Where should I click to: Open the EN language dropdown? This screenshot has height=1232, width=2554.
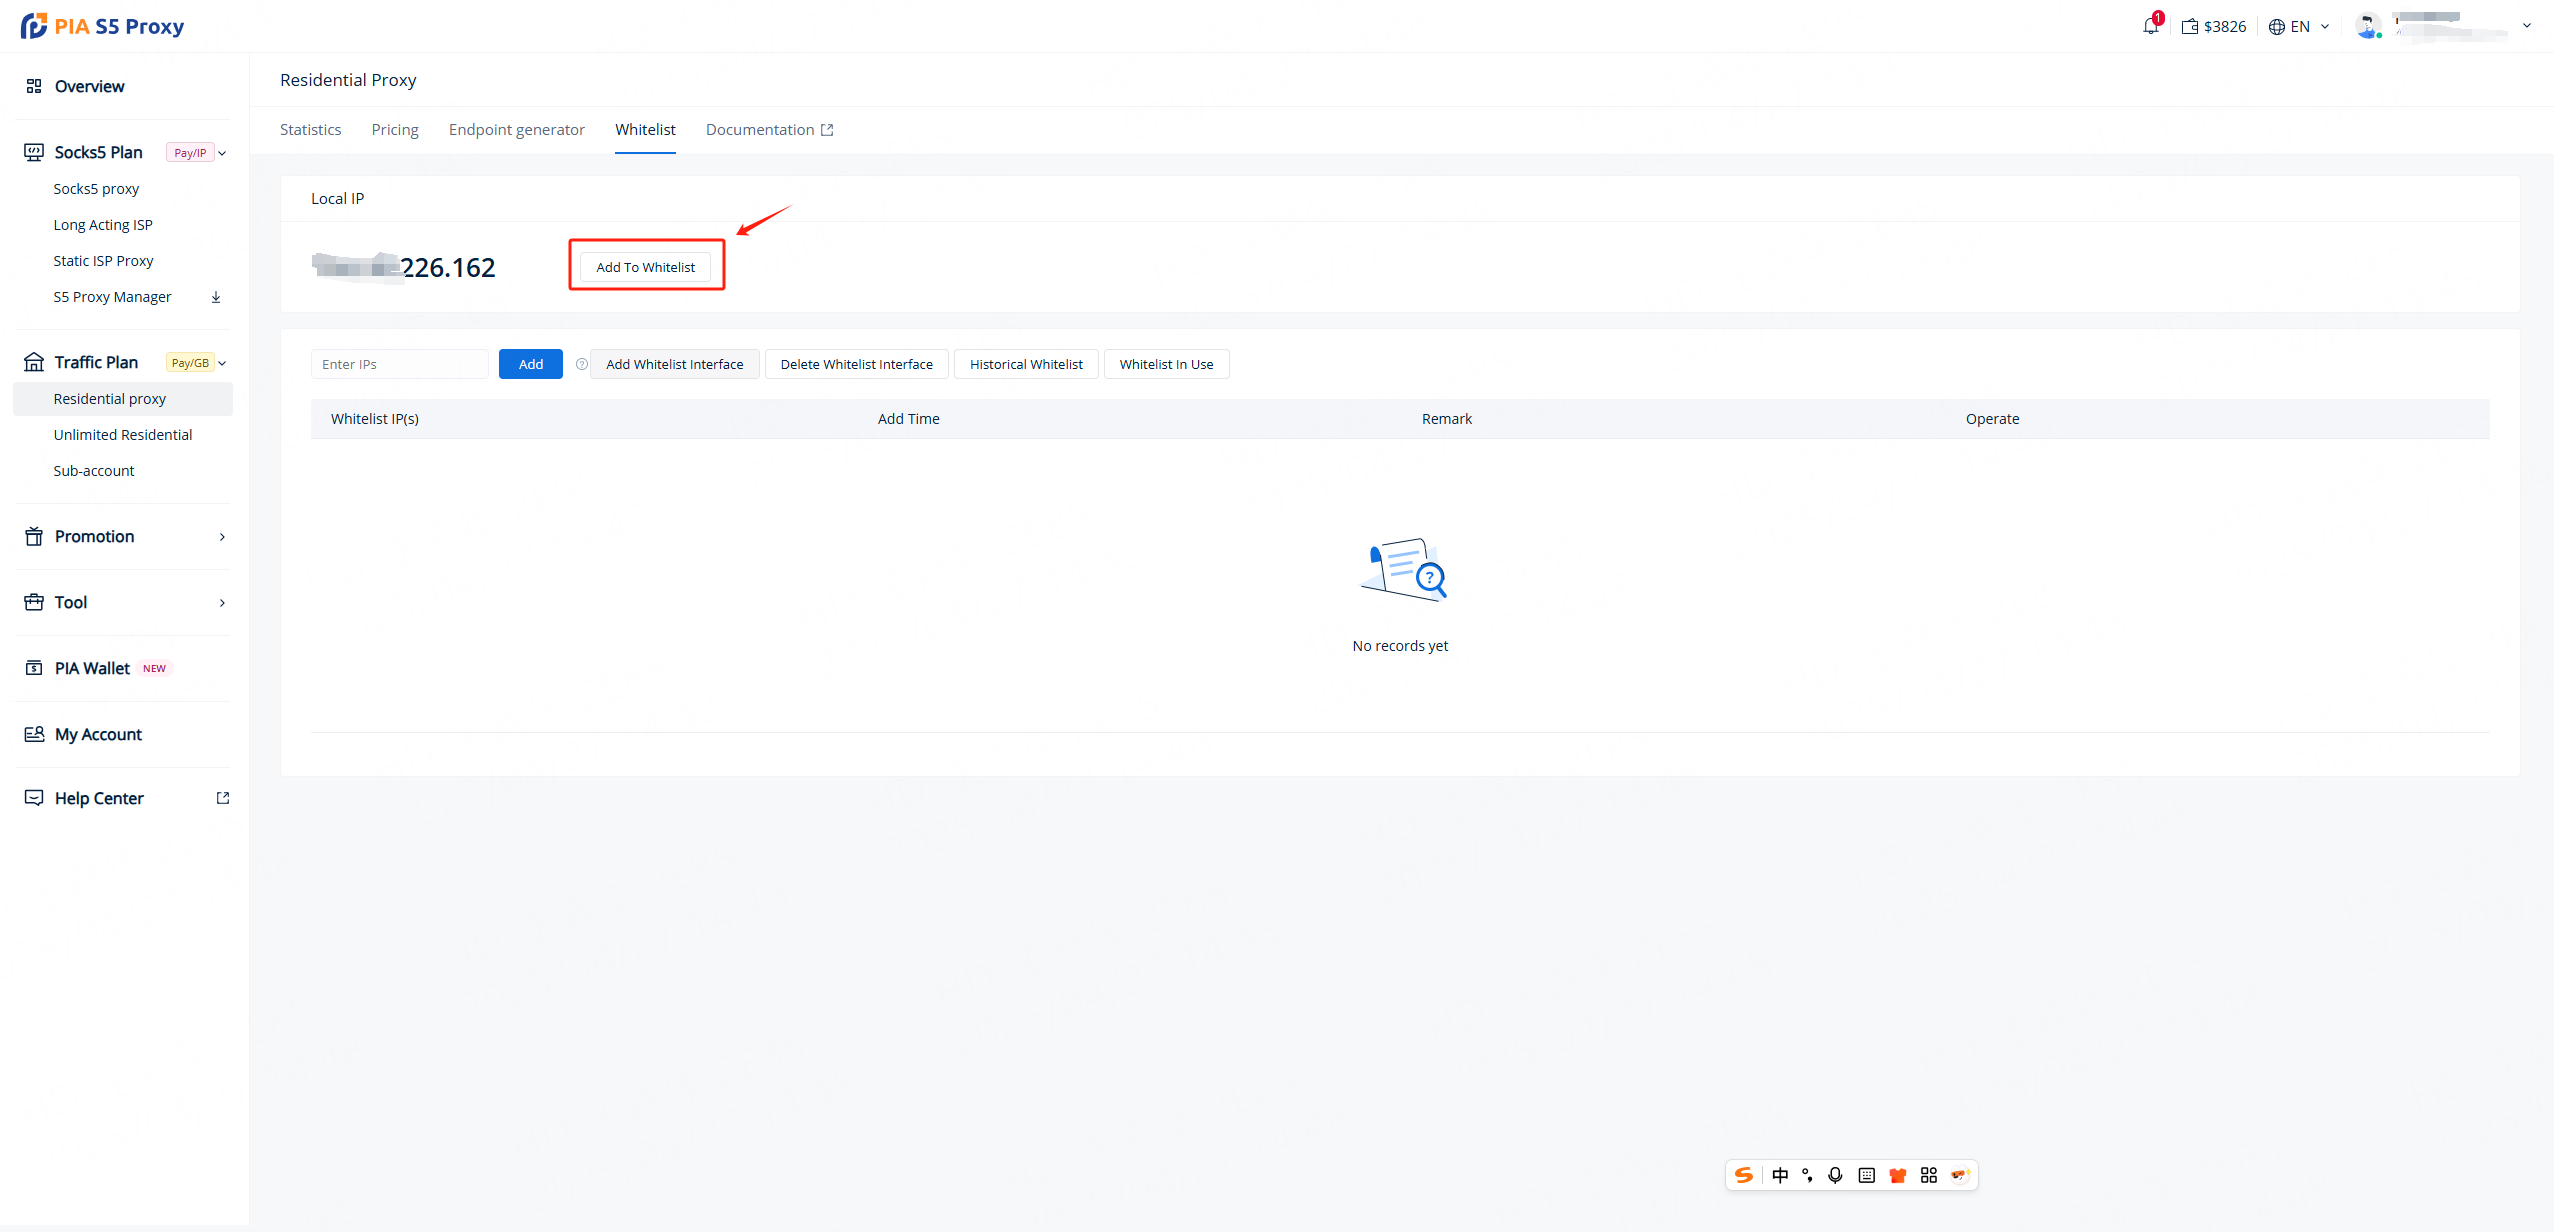(2299, 27)
